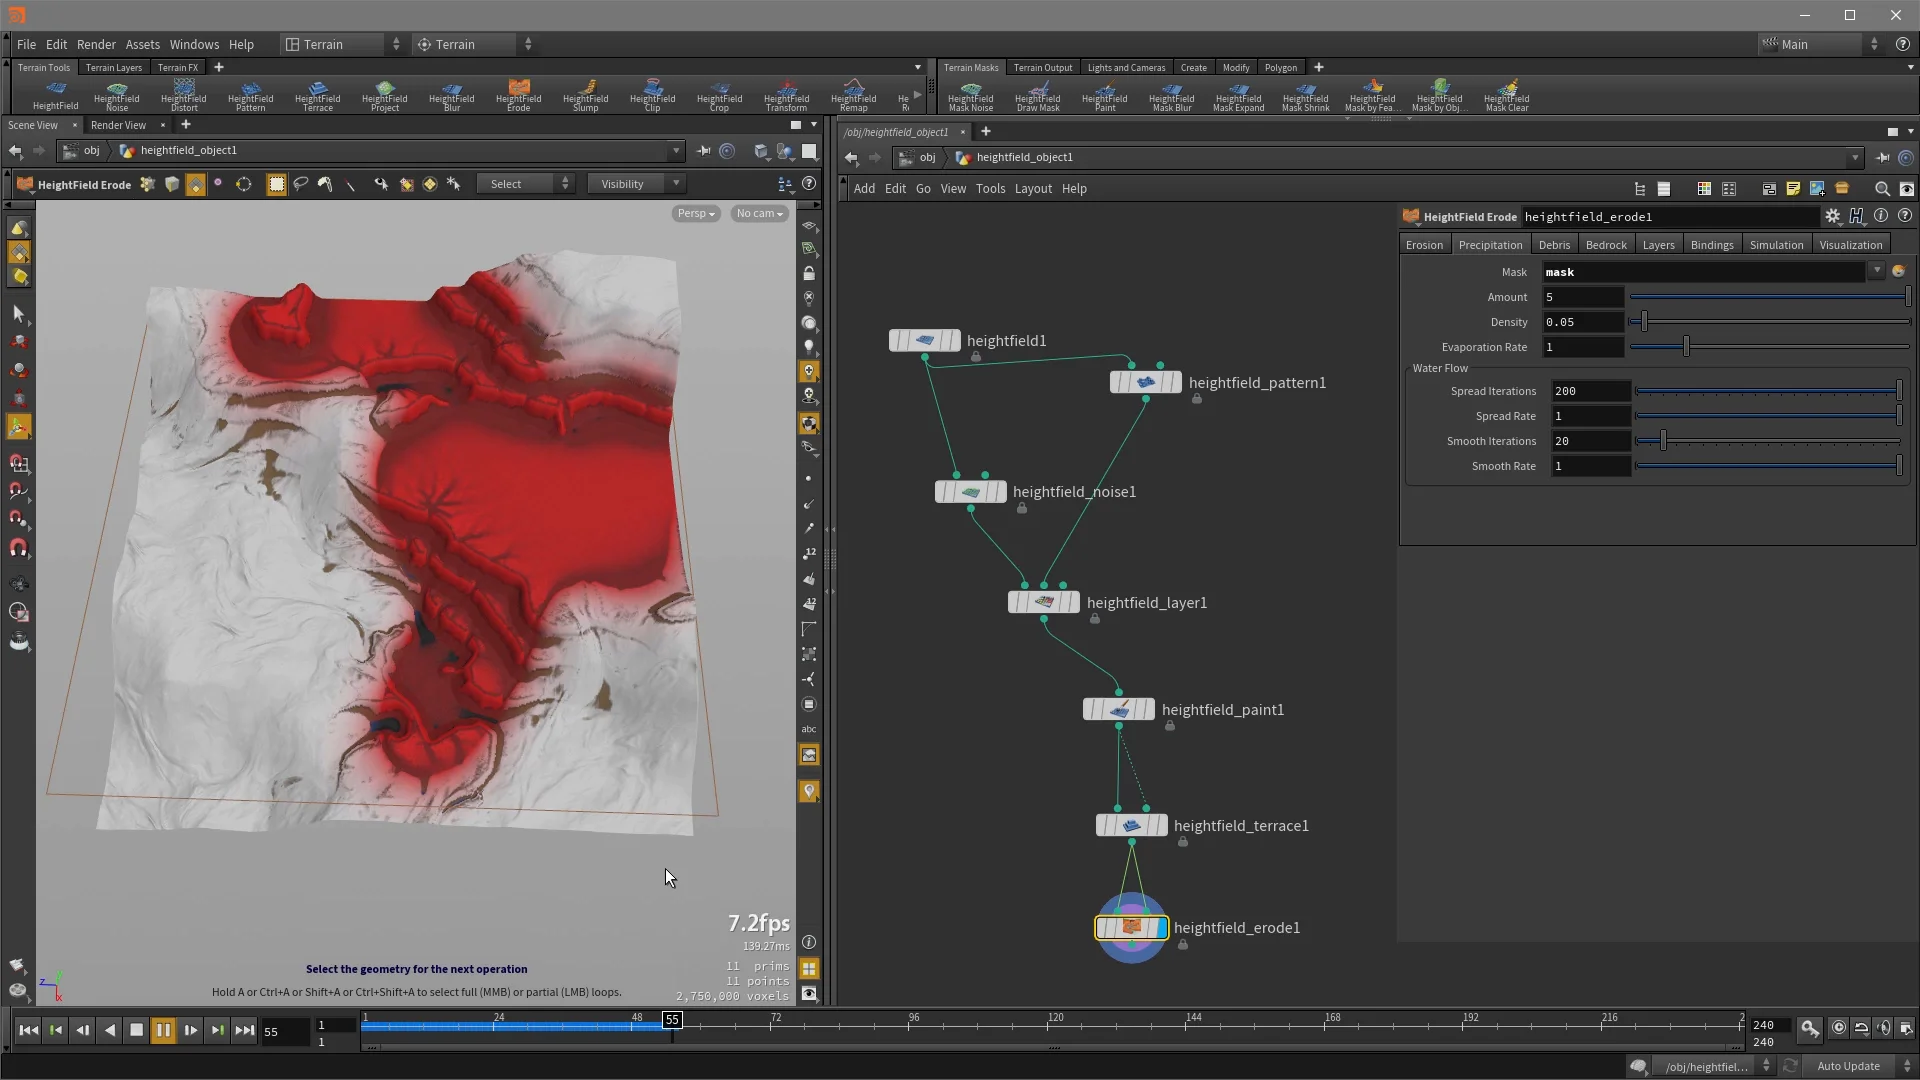Select the HeightField Noise shelf tool

[116, 95]
